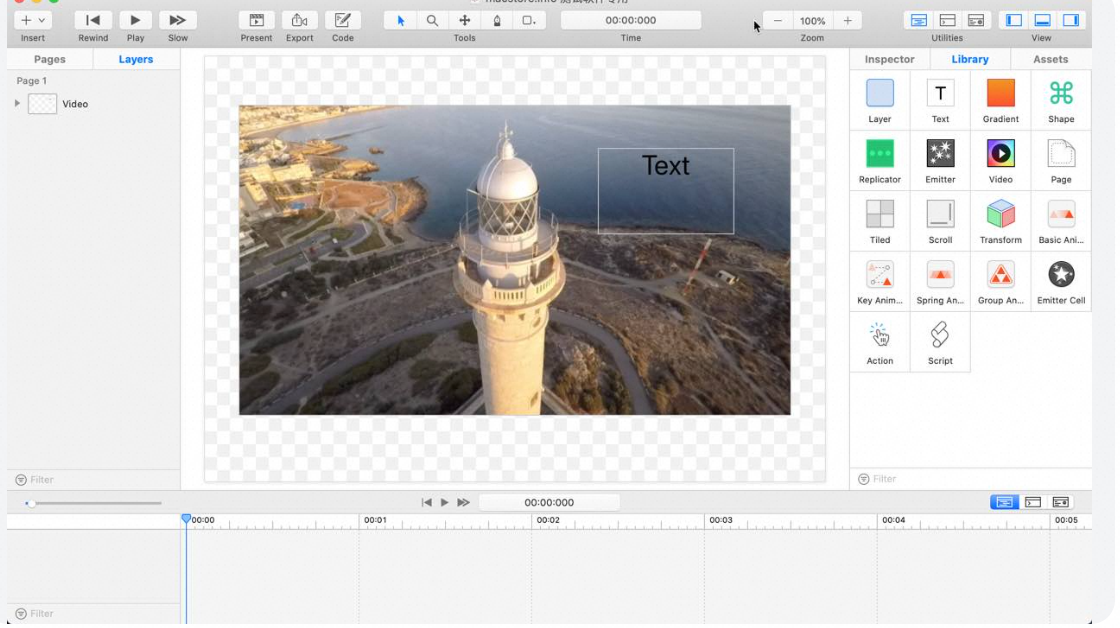Pick the Spring Animation library item
This screenshot has height=628, width=1120.
940,282
